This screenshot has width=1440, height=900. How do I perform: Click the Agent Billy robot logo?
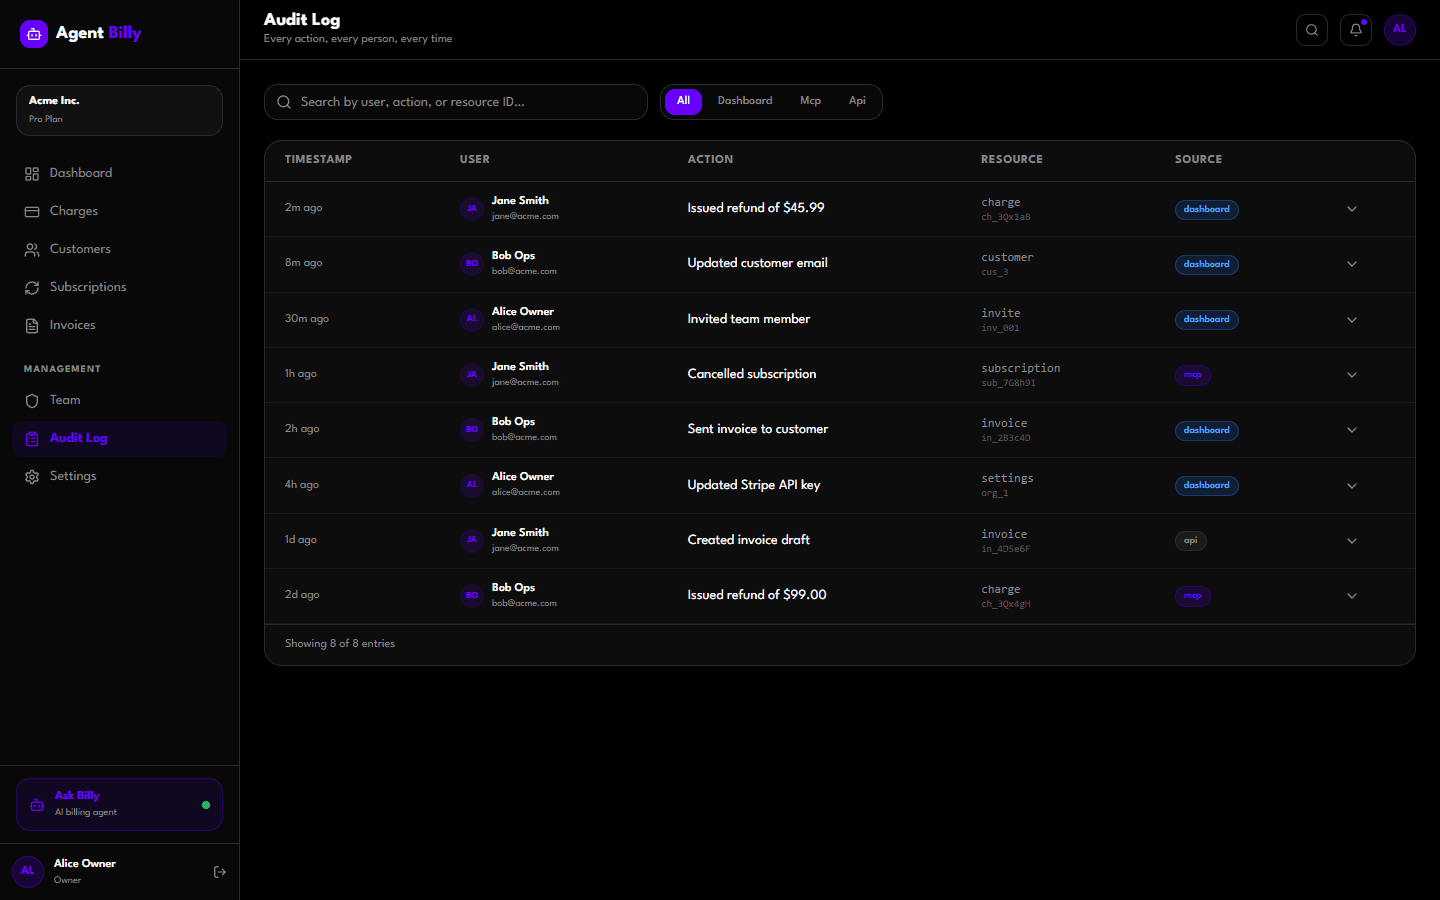[34, 34]
